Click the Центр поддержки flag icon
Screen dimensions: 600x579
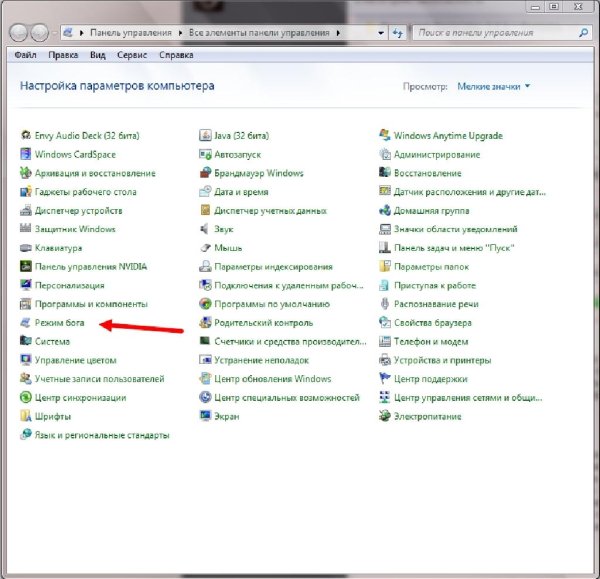pyautogui.click(x=385, y=379)
